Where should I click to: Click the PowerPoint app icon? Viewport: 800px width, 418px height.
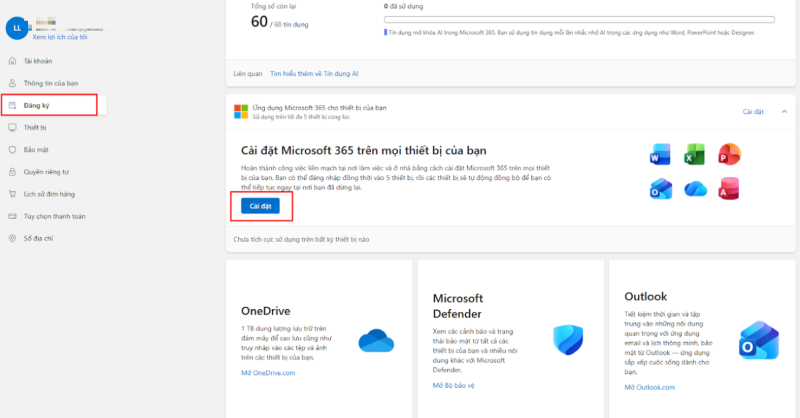tap(729, 155)
